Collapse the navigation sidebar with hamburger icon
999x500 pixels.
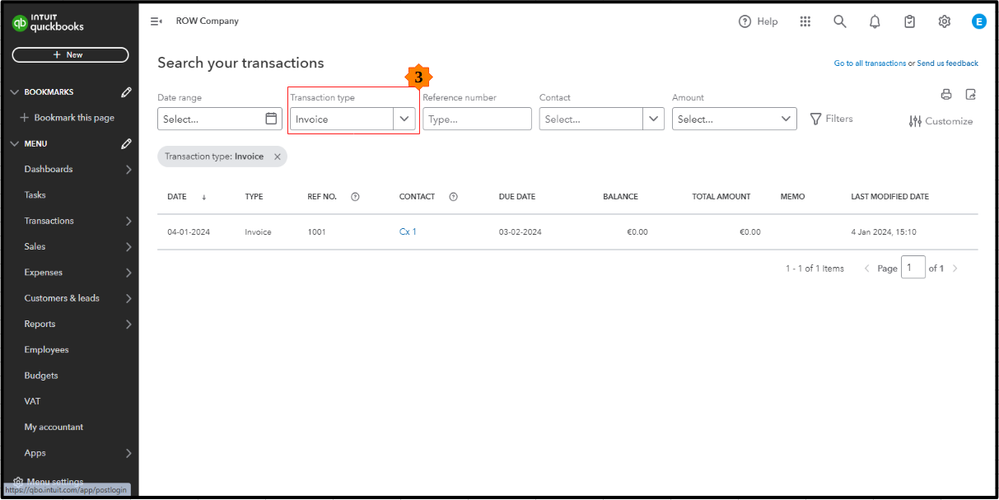156,21
